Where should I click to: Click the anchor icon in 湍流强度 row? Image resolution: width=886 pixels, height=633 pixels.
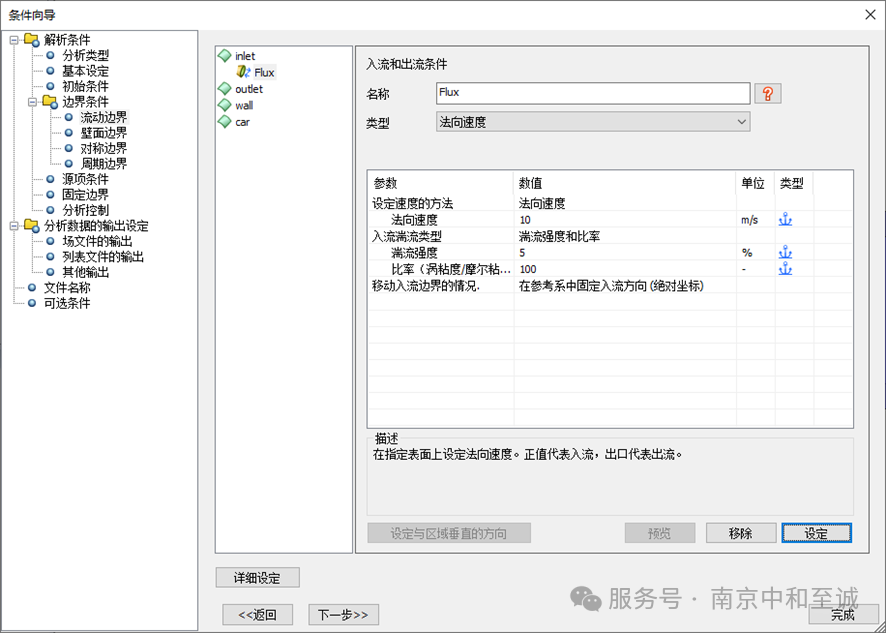[x=785, y=253]
